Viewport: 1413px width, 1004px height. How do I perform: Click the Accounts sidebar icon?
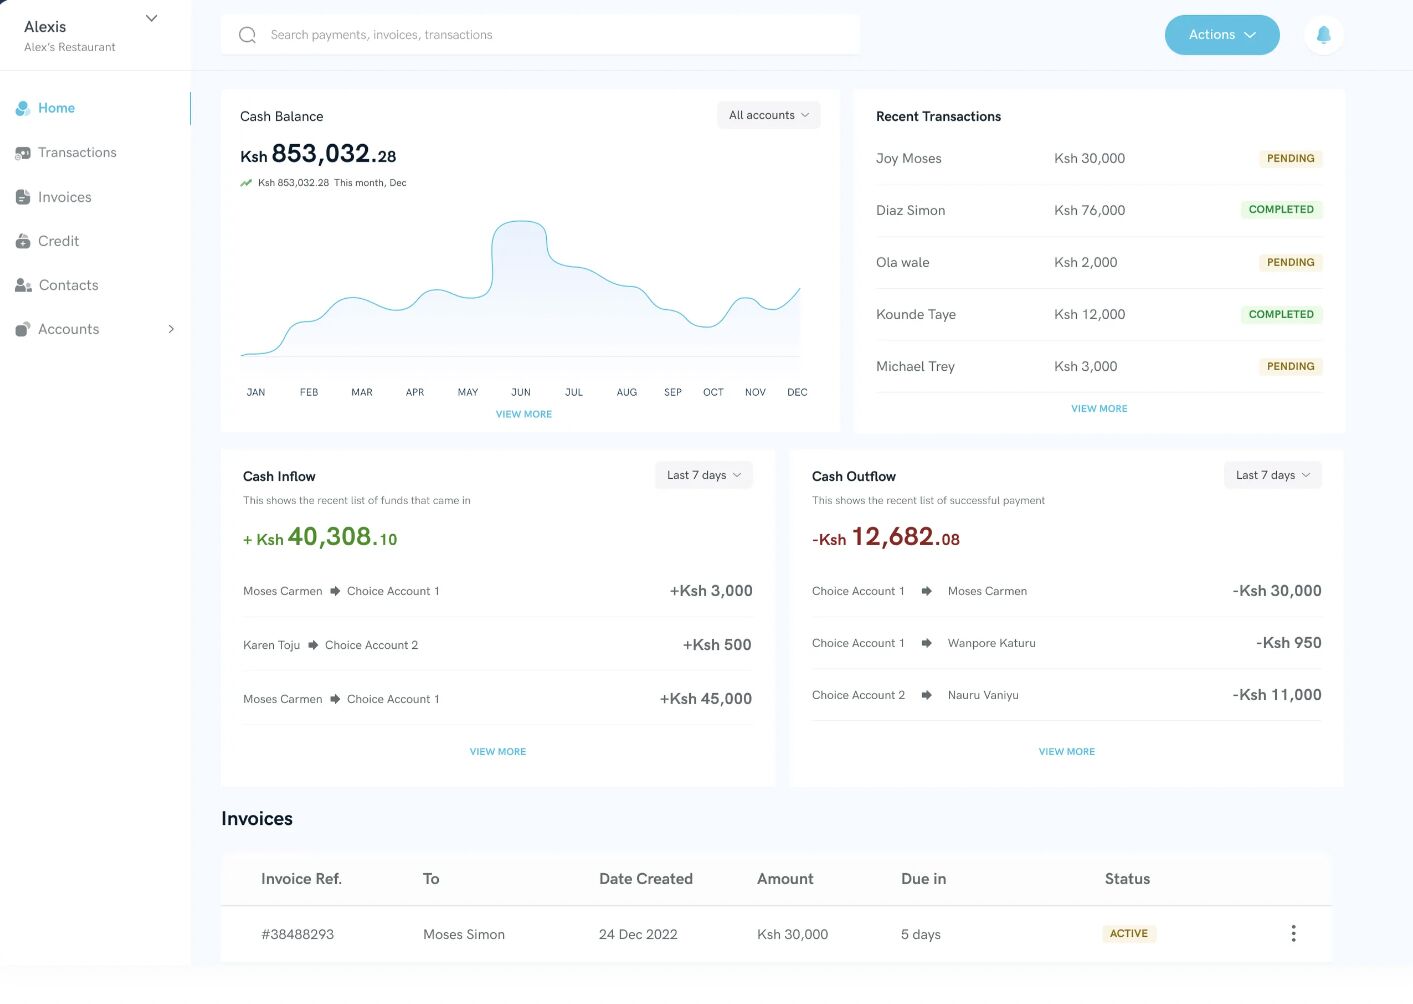tap(23, 329)
